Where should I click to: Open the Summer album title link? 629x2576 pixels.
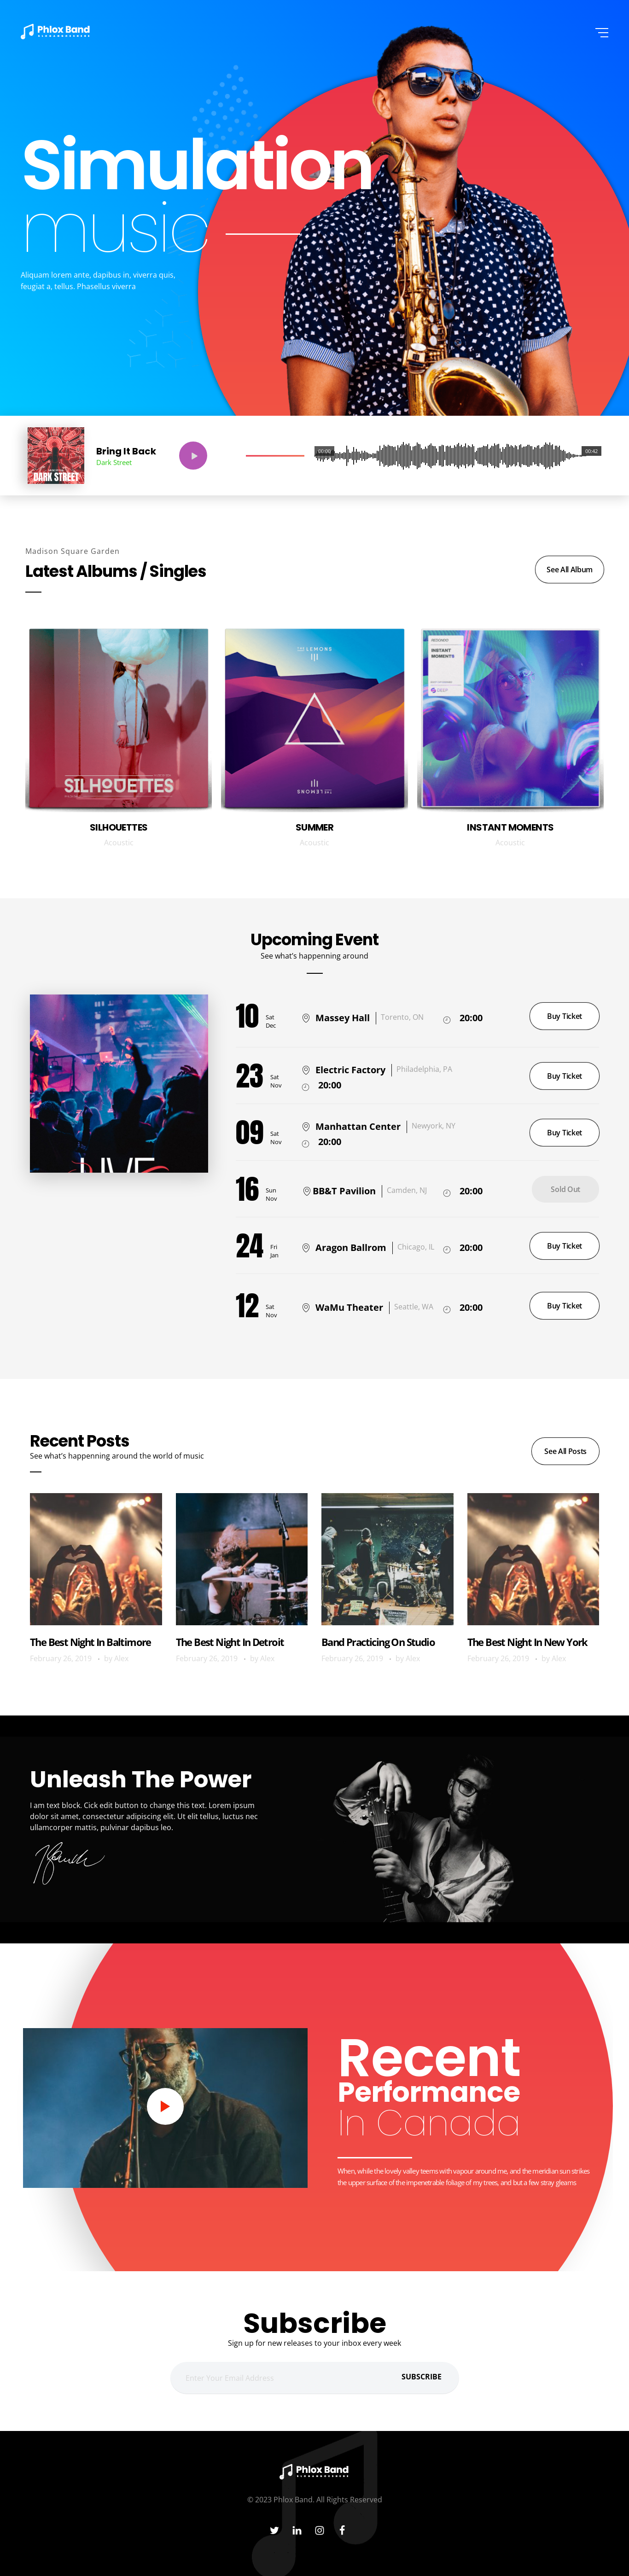[x=314, y=827]
